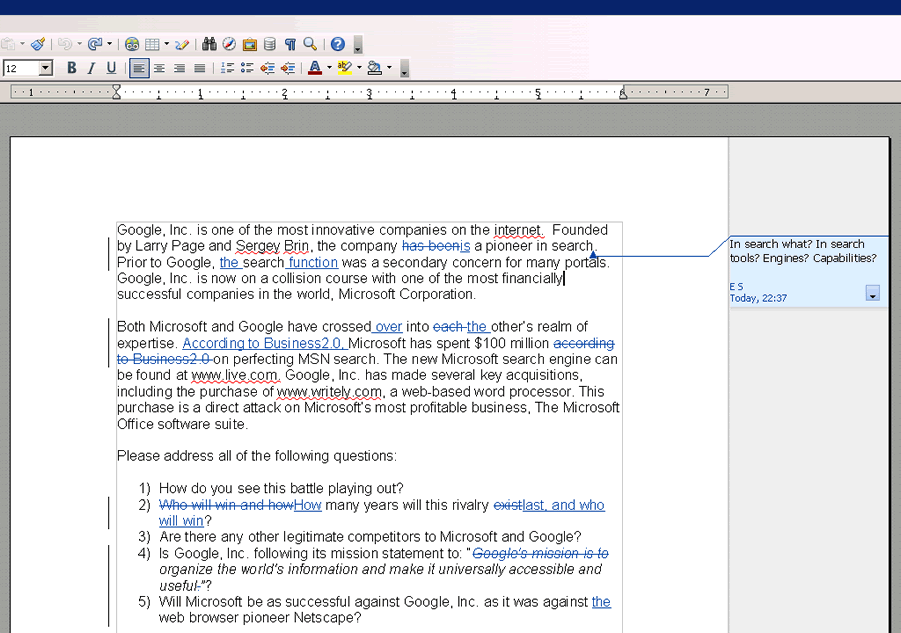Screen dimensions: 901x633
Task: Click the Format Paintbrush icon
Action: 38,44
